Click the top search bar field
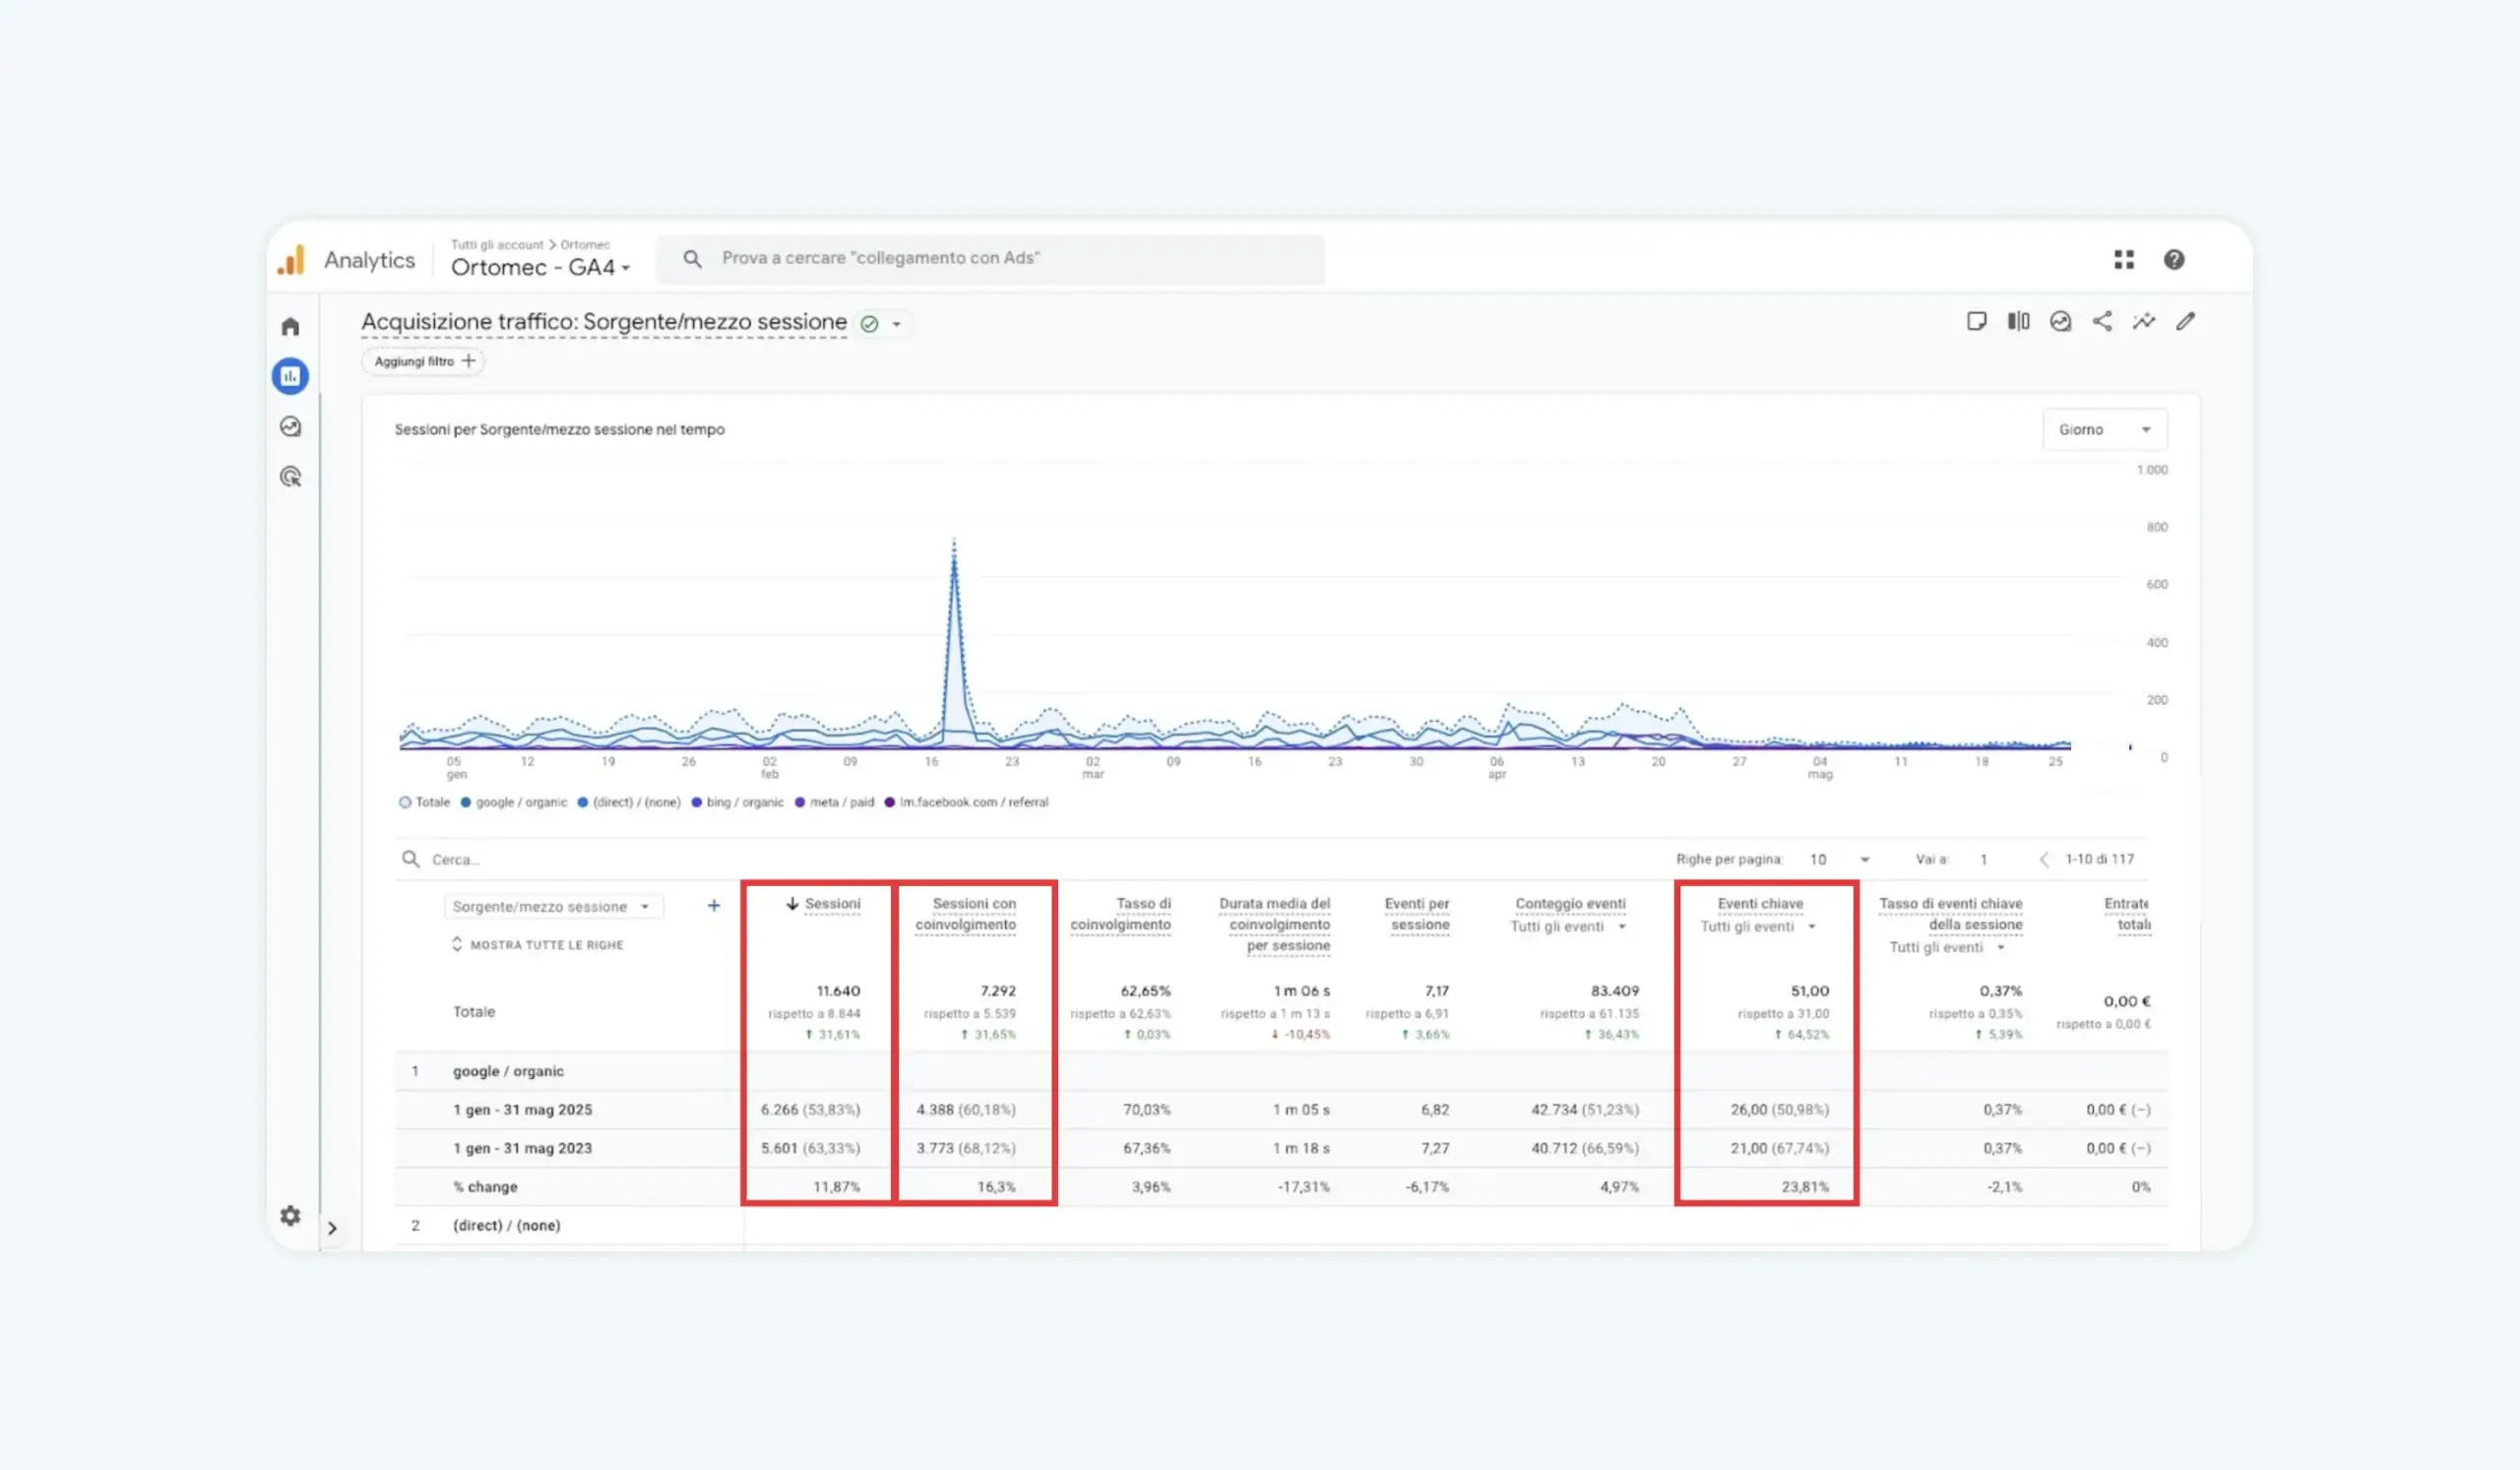 click(x=990, y=259)
